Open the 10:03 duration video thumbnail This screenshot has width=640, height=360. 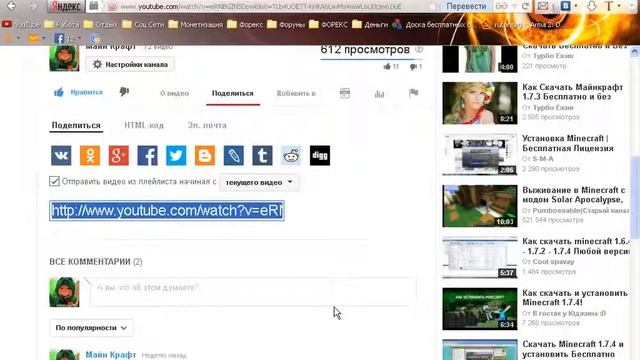pyautogui.click(x=480, y=206)
